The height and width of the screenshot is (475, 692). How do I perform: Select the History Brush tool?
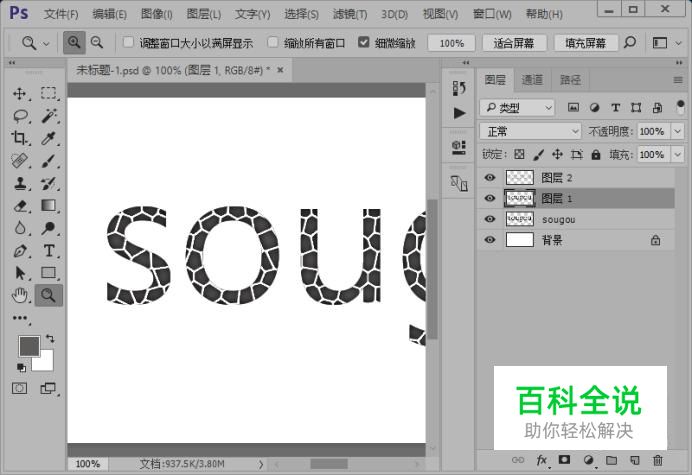click(48, 183)
